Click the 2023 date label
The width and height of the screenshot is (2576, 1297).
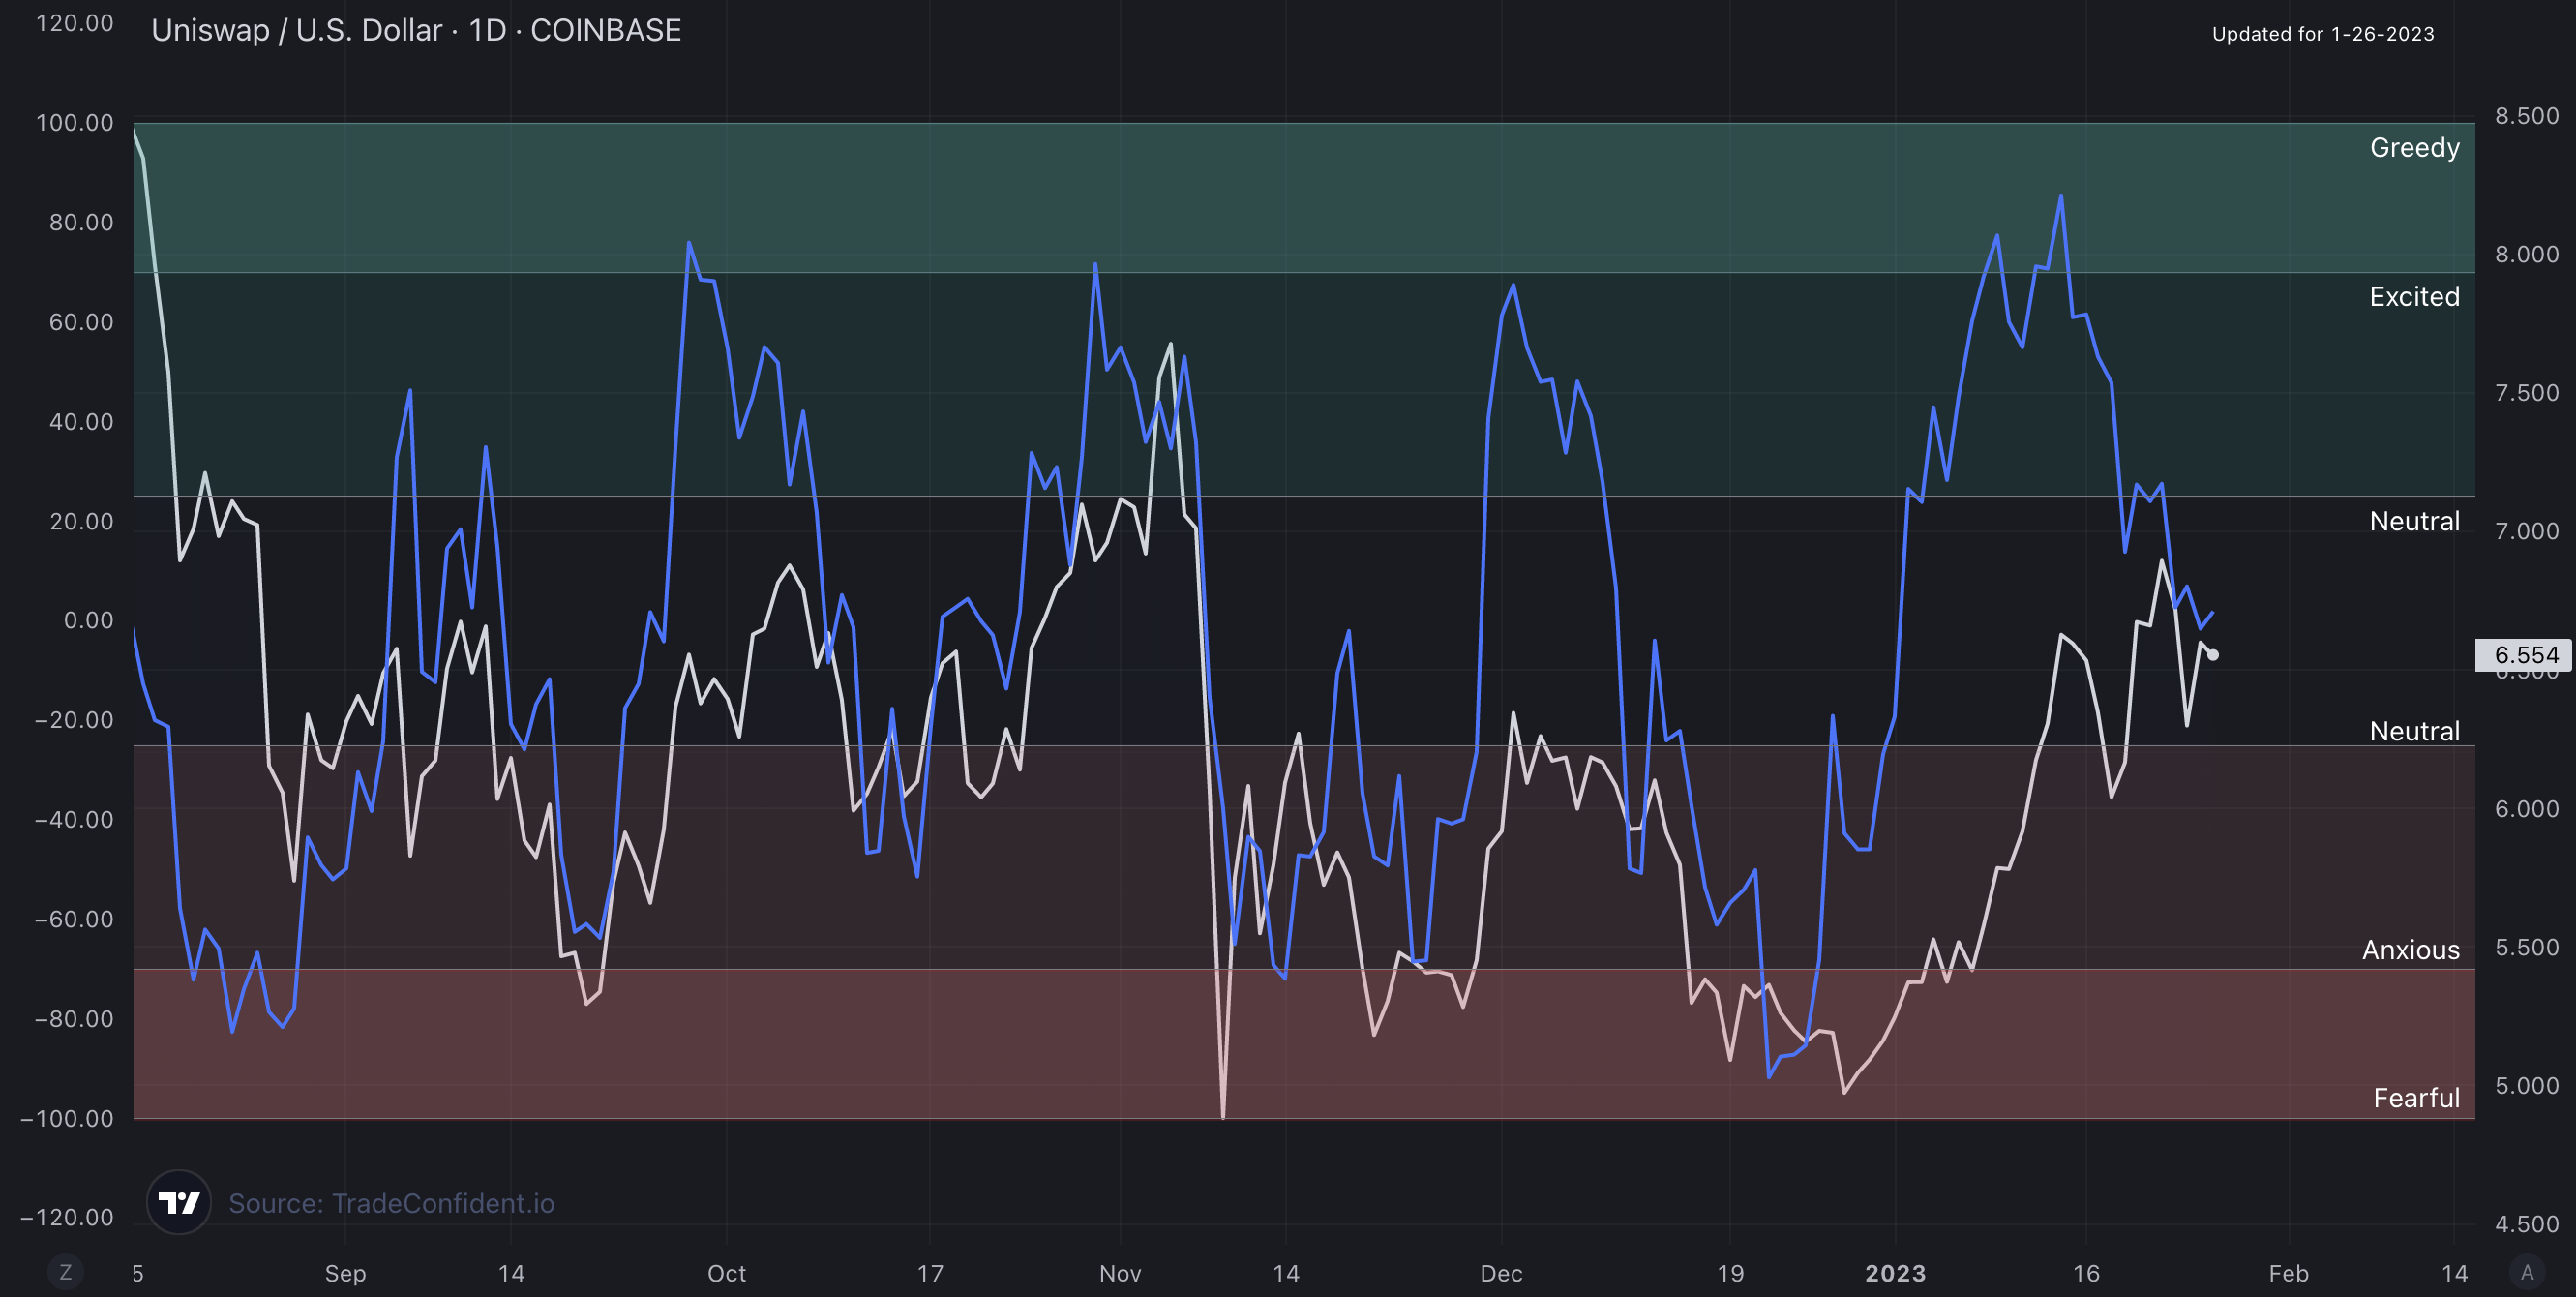(x=1895, y=1274)
